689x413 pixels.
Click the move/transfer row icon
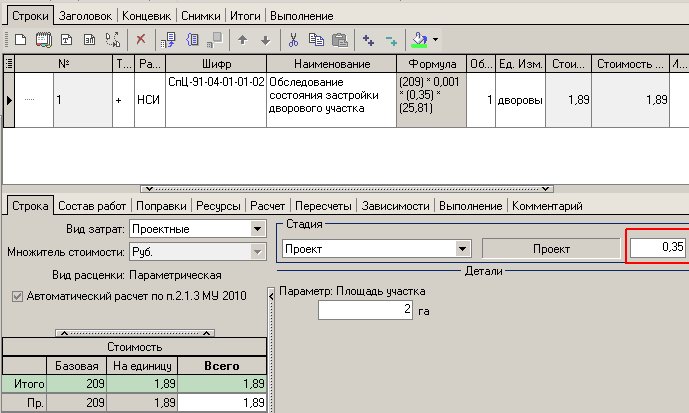(x=112, y=40)
